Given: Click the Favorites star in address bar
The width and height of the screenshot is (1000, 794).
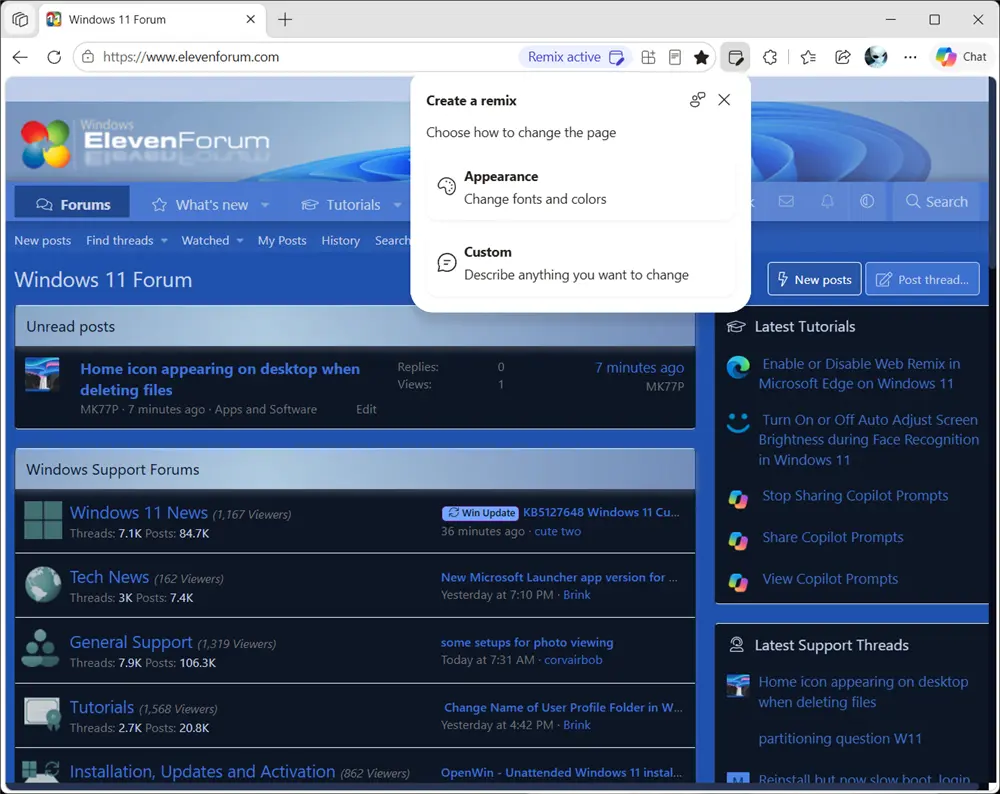Looking at the screenshot, I should click(702, 57).
